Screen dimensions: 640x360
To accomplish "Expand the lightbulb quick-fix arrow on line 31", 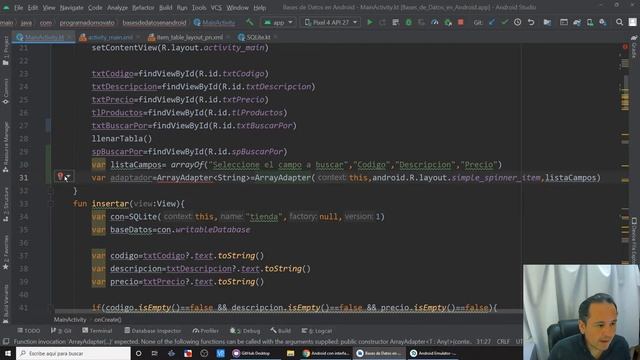I will (x=69, y=177).
